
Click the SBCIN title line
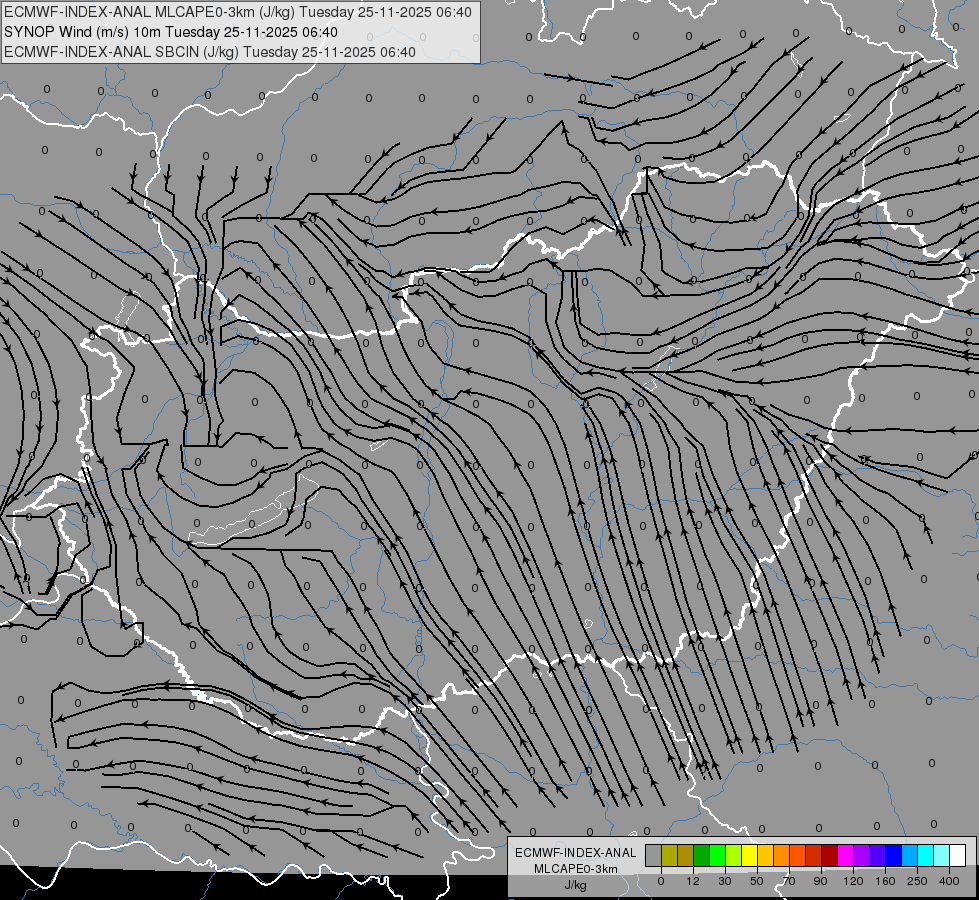tap(210, 52)
